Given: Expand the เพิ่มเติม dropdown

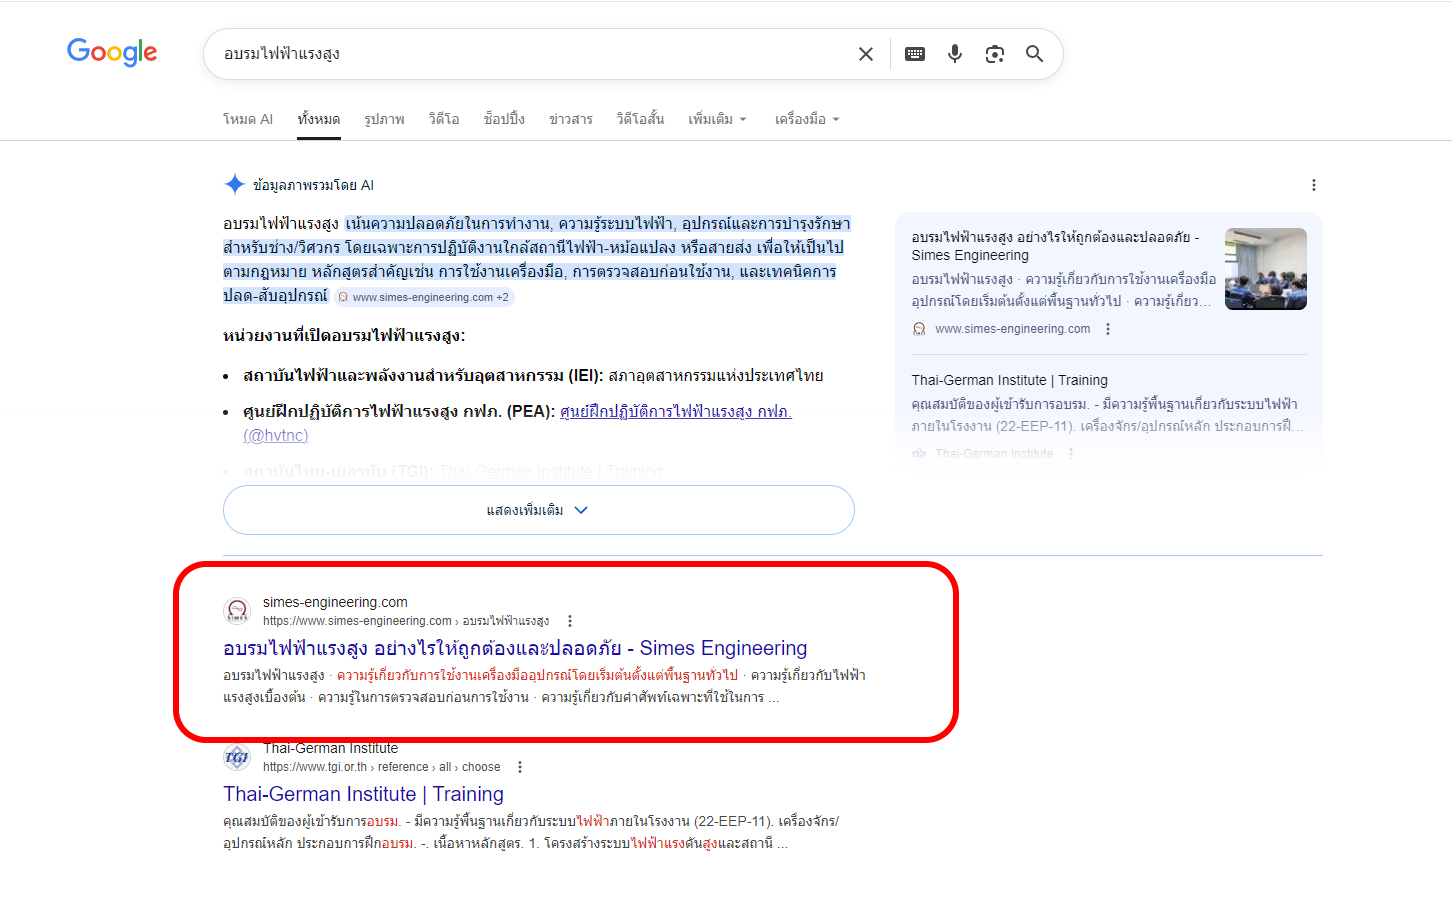Looking at the screenshot, I should [717, 119].
